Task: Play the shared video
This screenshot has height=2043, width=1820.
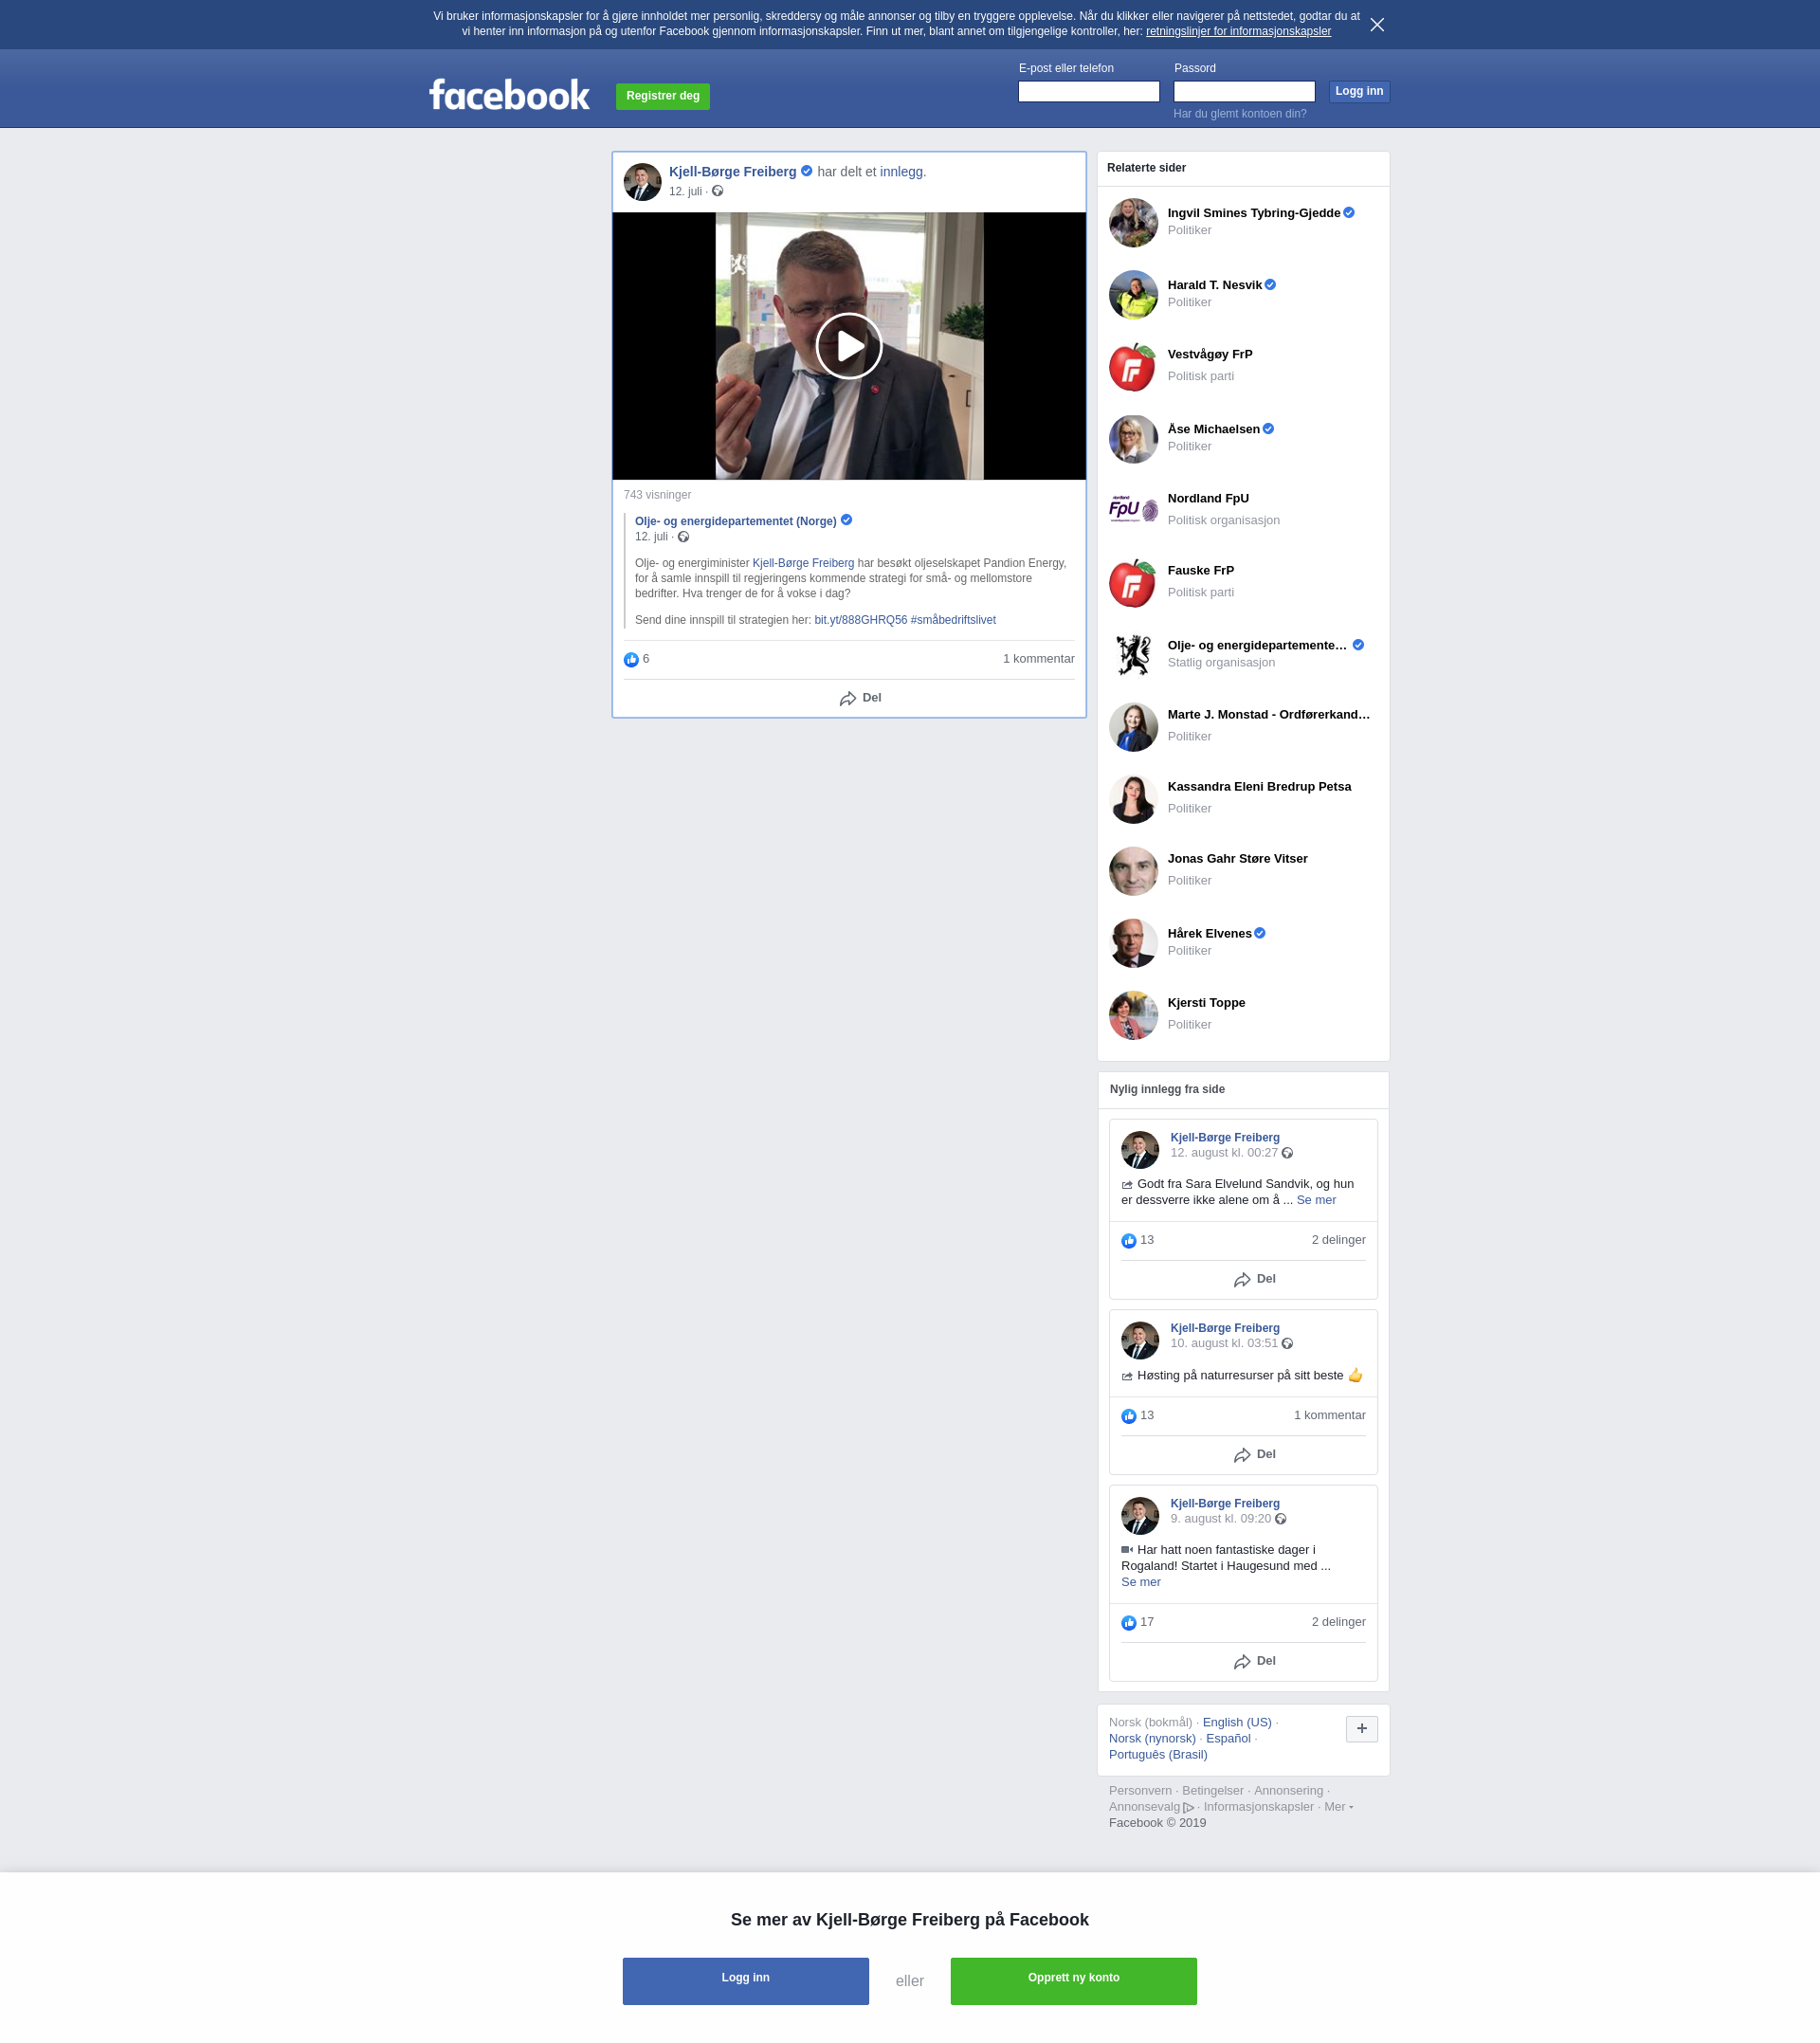Action: tap(848, 346)
